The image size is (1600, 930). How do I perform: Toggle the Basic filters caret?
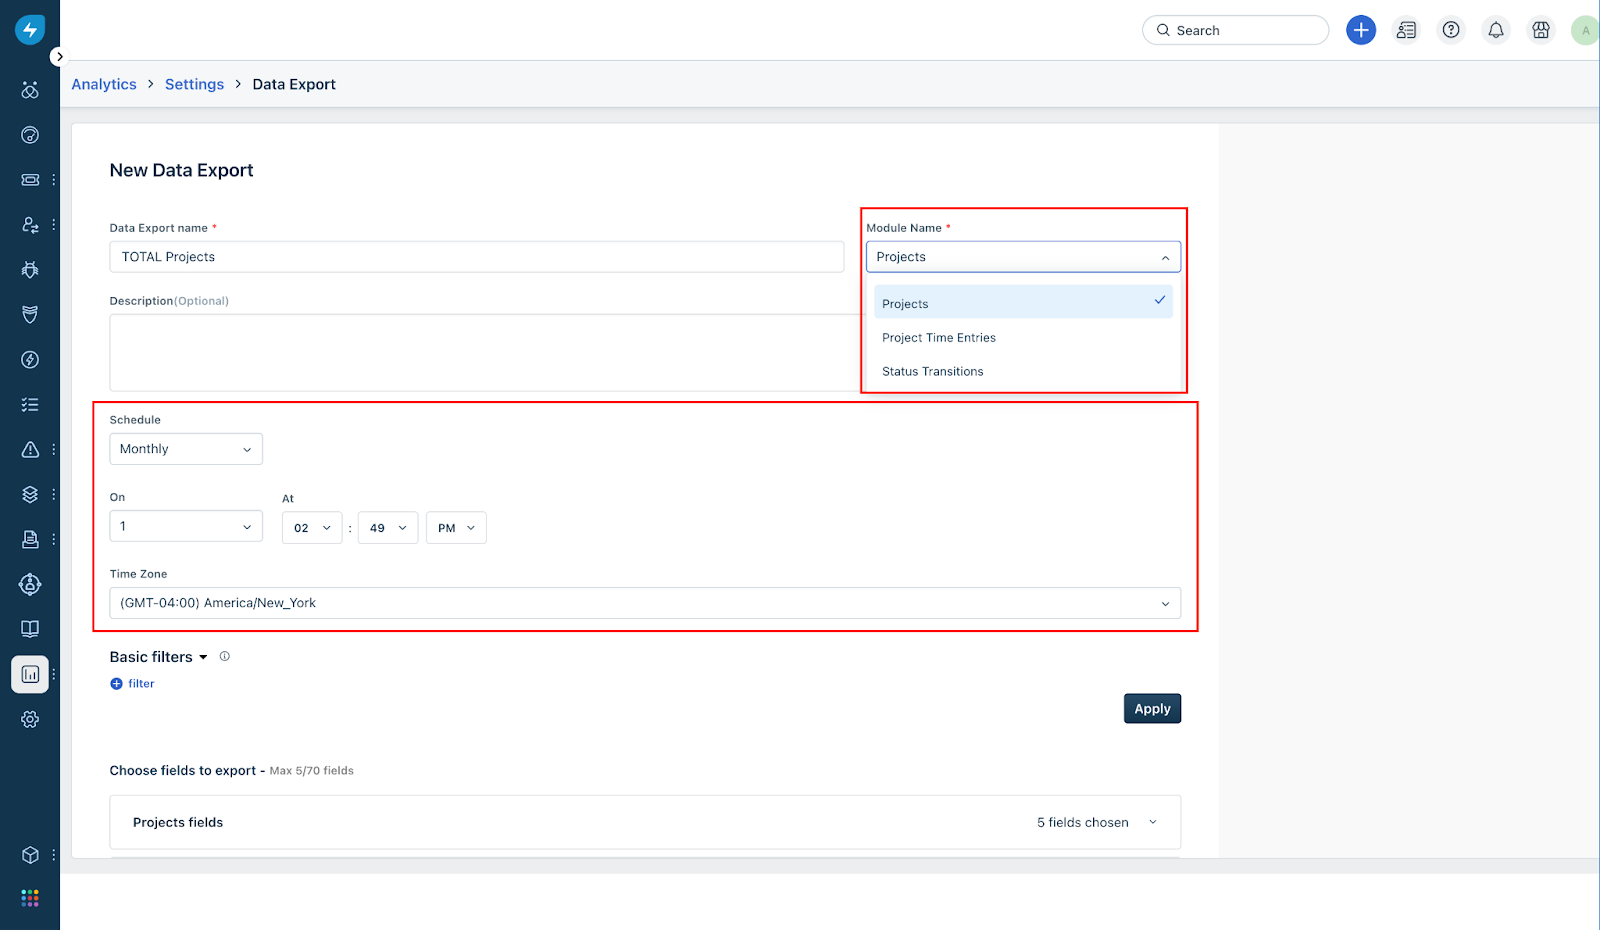203,657
